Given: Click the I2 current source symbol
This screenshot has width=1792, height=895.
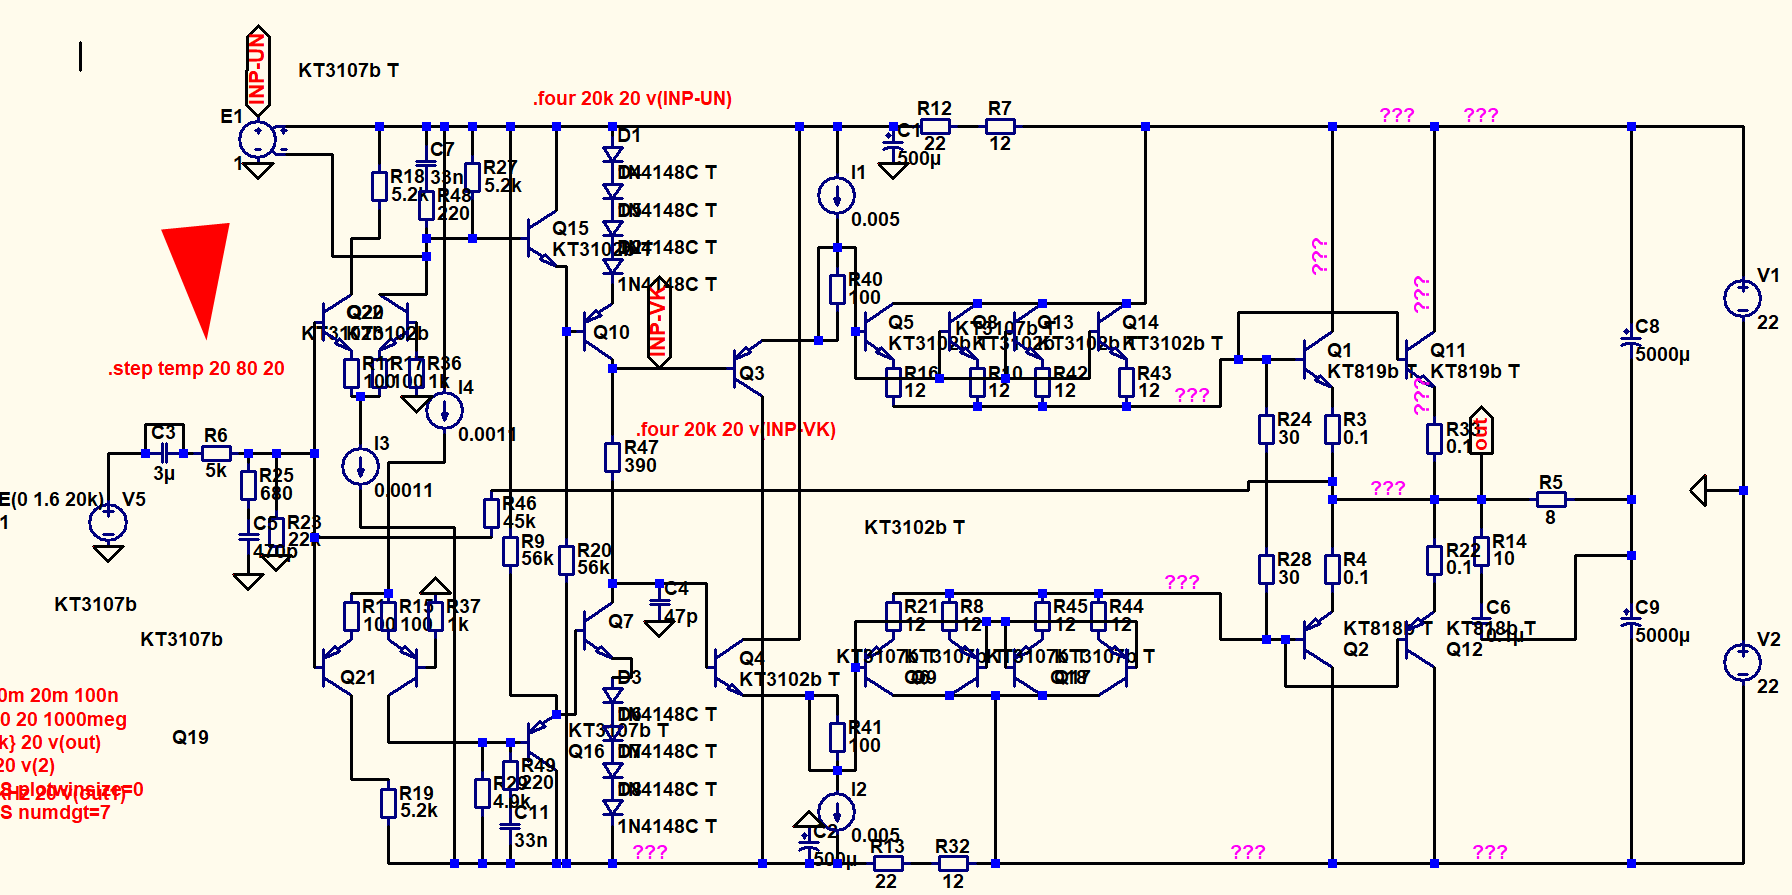Looking at the screenshot, I should (836, 811).
